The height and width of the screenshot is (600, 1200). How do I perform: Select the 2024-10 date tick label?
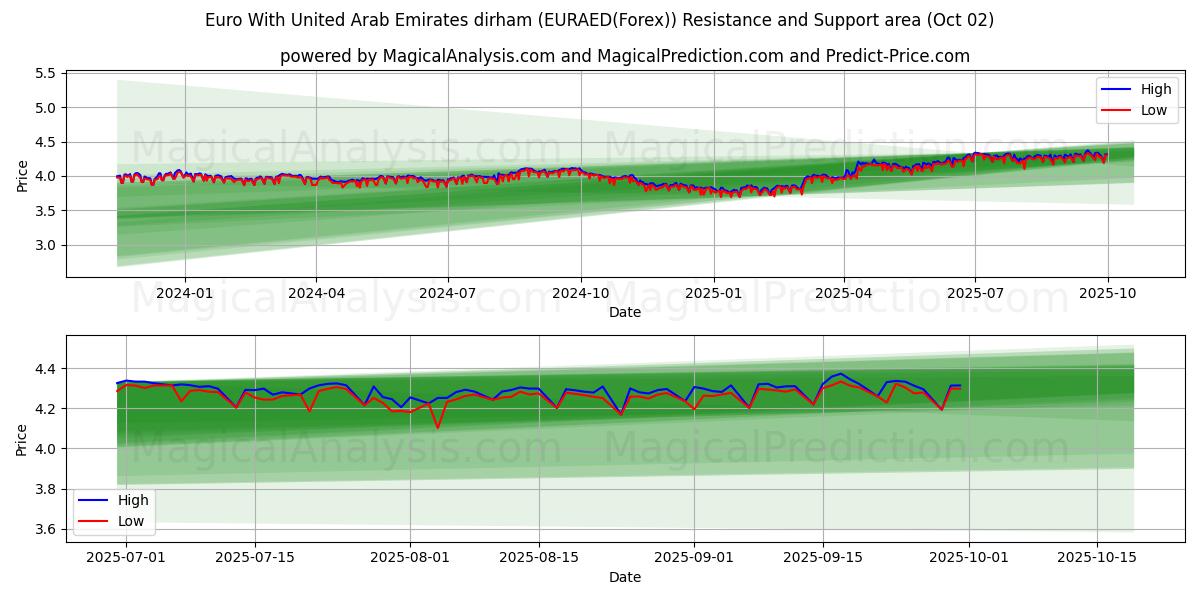click(x=581, y=293)
